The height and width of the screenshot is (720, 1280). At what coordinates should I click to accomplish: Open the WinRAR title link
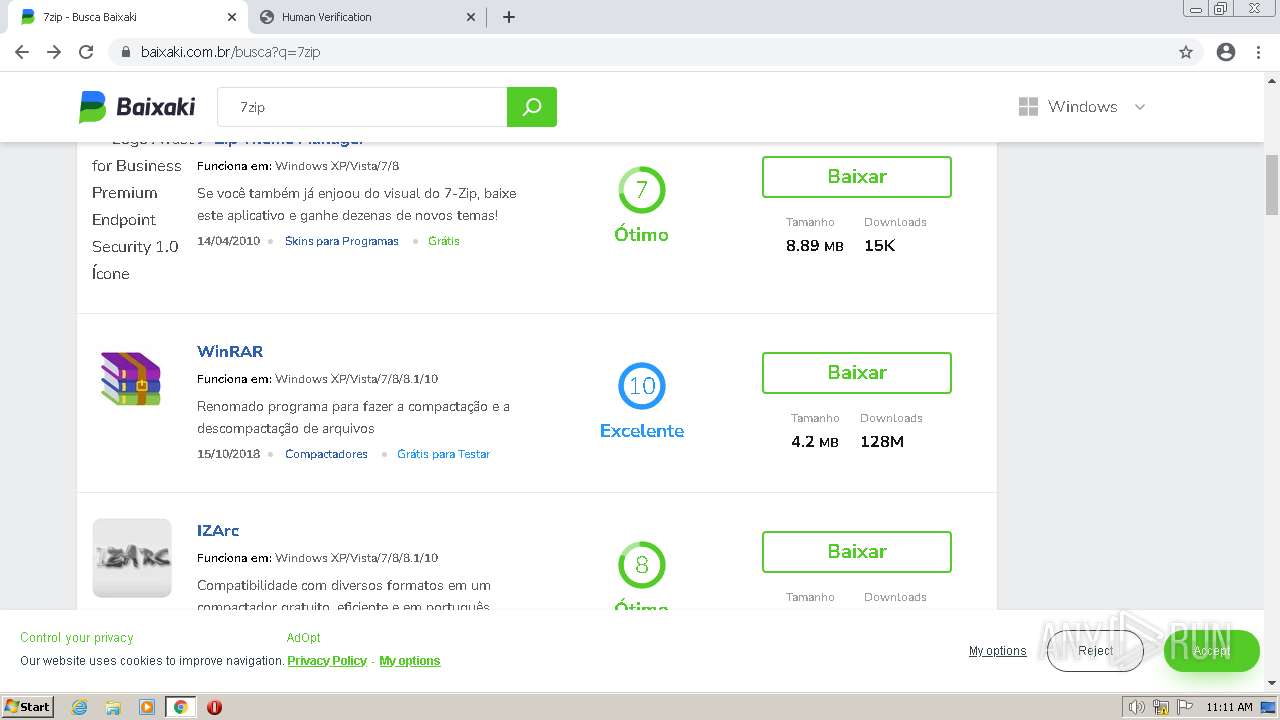[x=230, y=352]
